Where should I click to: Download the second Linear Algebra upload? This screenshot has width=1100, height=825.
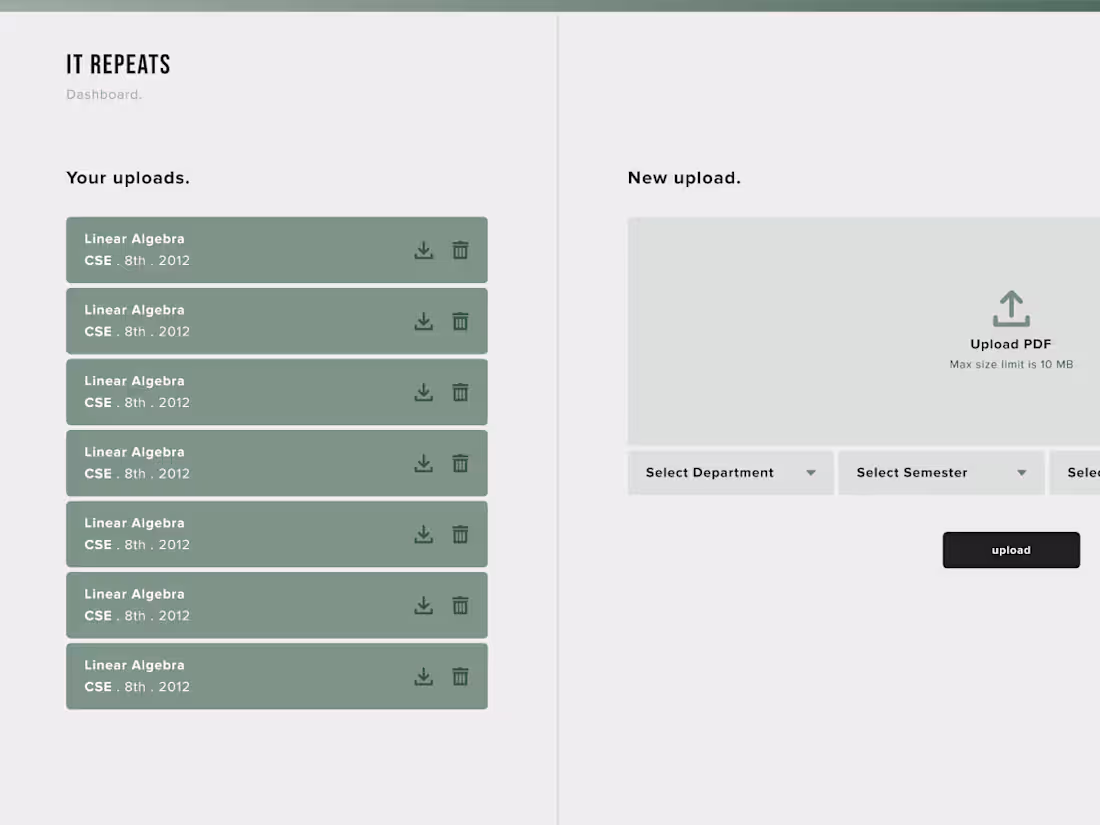424,321
